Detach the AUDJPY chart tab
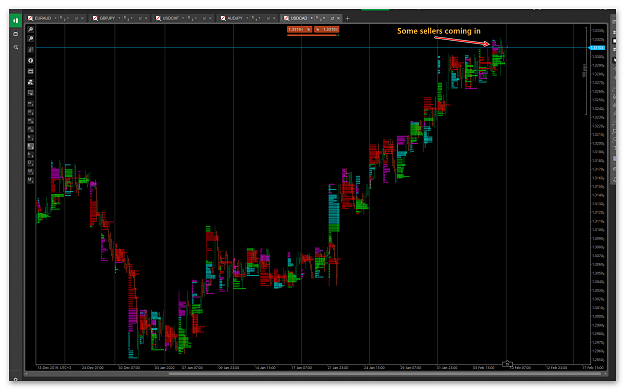625x390 pixels. click(x=268, y=18)
